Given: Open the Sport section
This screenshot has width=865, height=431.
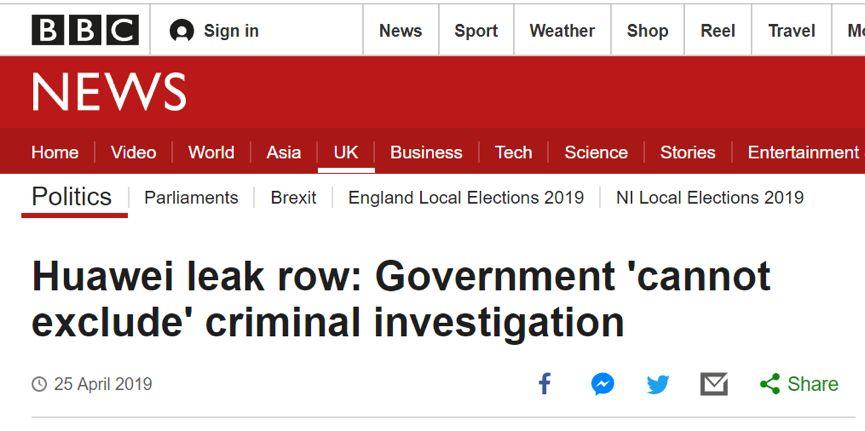Looking at the screenshot, I should click(x=476, y=31).
